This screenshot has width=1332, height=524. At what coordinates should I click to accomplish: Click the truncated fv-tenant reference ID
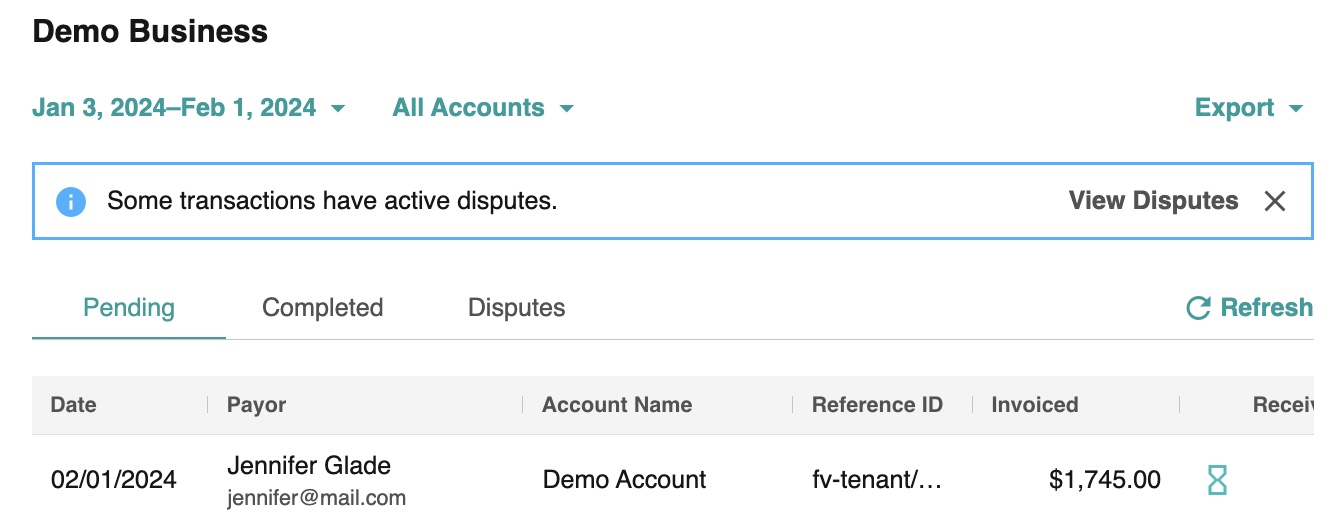pos(877,480)
